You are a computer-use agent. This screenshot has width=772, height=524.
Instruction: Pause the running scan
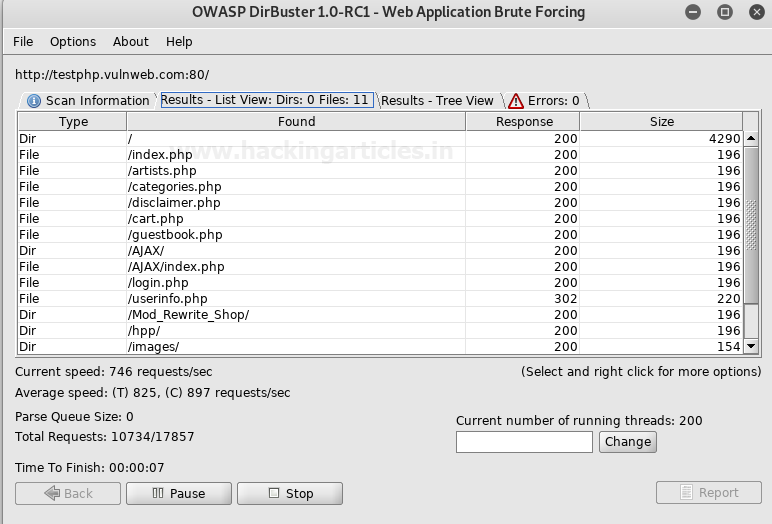click(x=179, y=493)
